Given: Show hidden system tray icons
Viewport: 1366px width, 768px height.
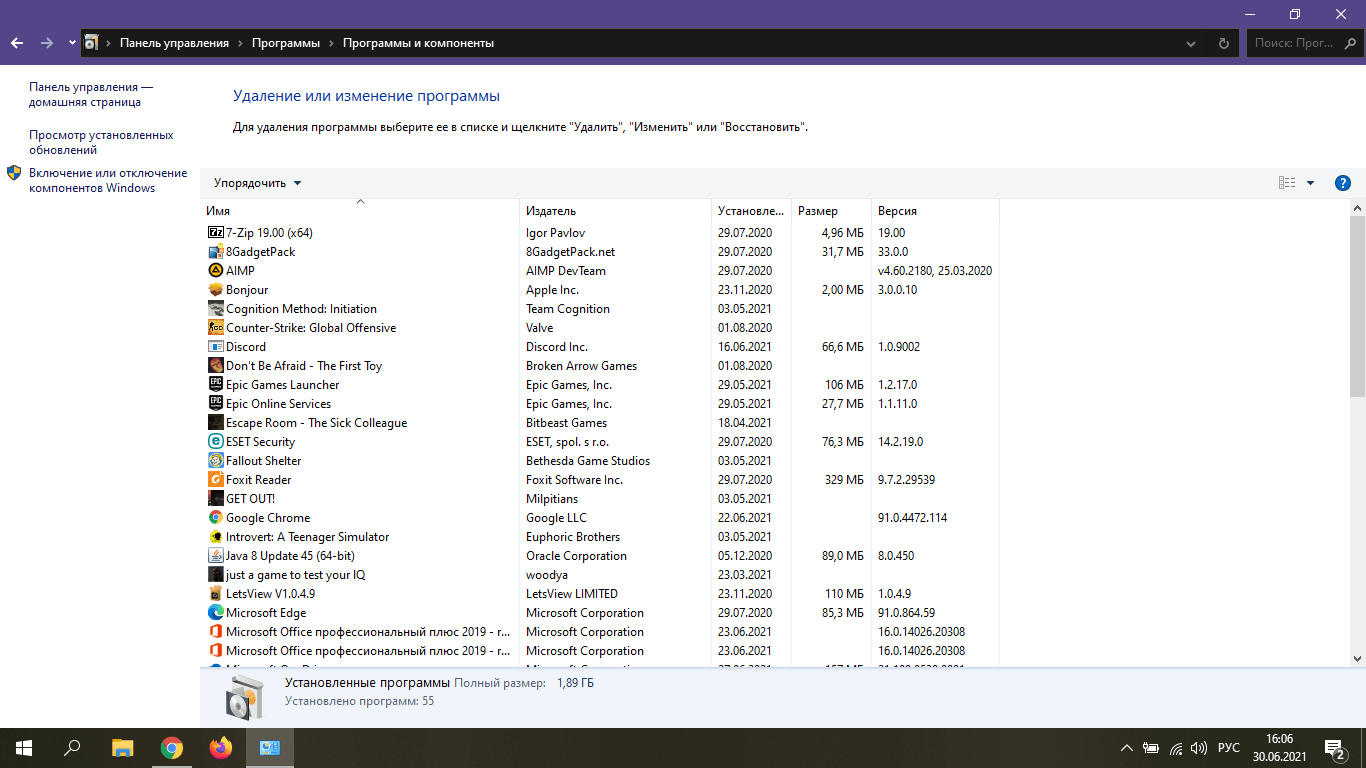Looking at the screenshot, I should (x=1127, y=748).
